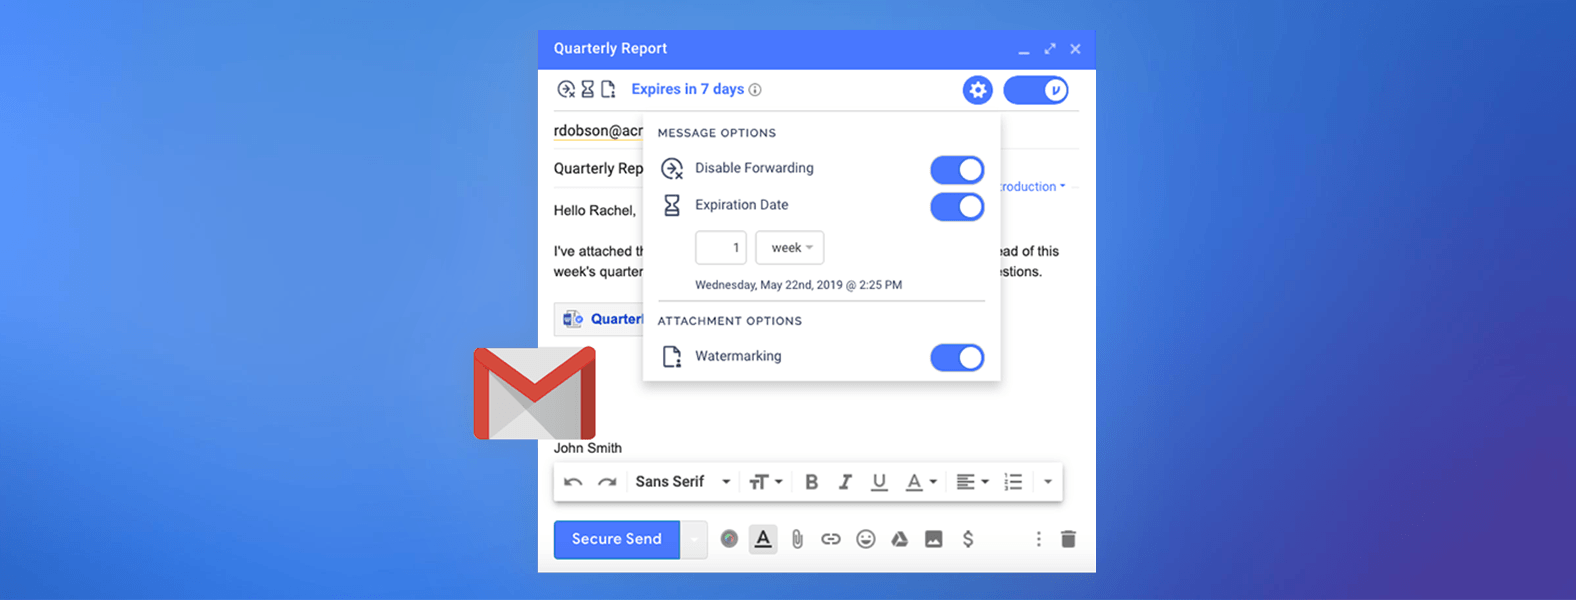The image size is (1576, 600).
Task: Open the text size dropdown
Action: tap(766, 482)
